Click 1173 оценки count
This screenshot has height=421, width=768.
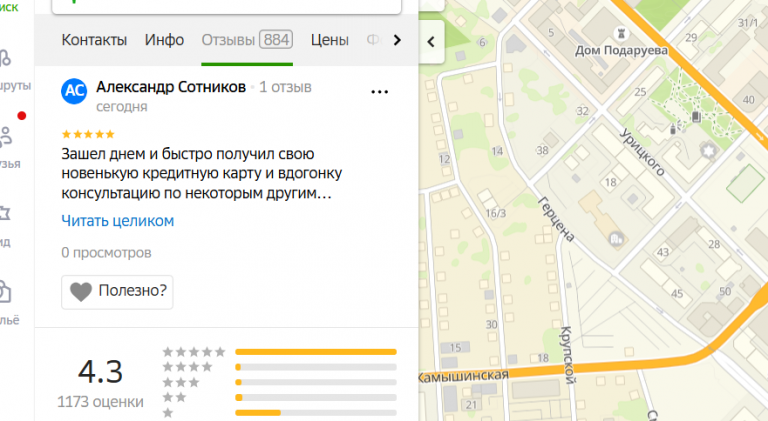point(100,402)
